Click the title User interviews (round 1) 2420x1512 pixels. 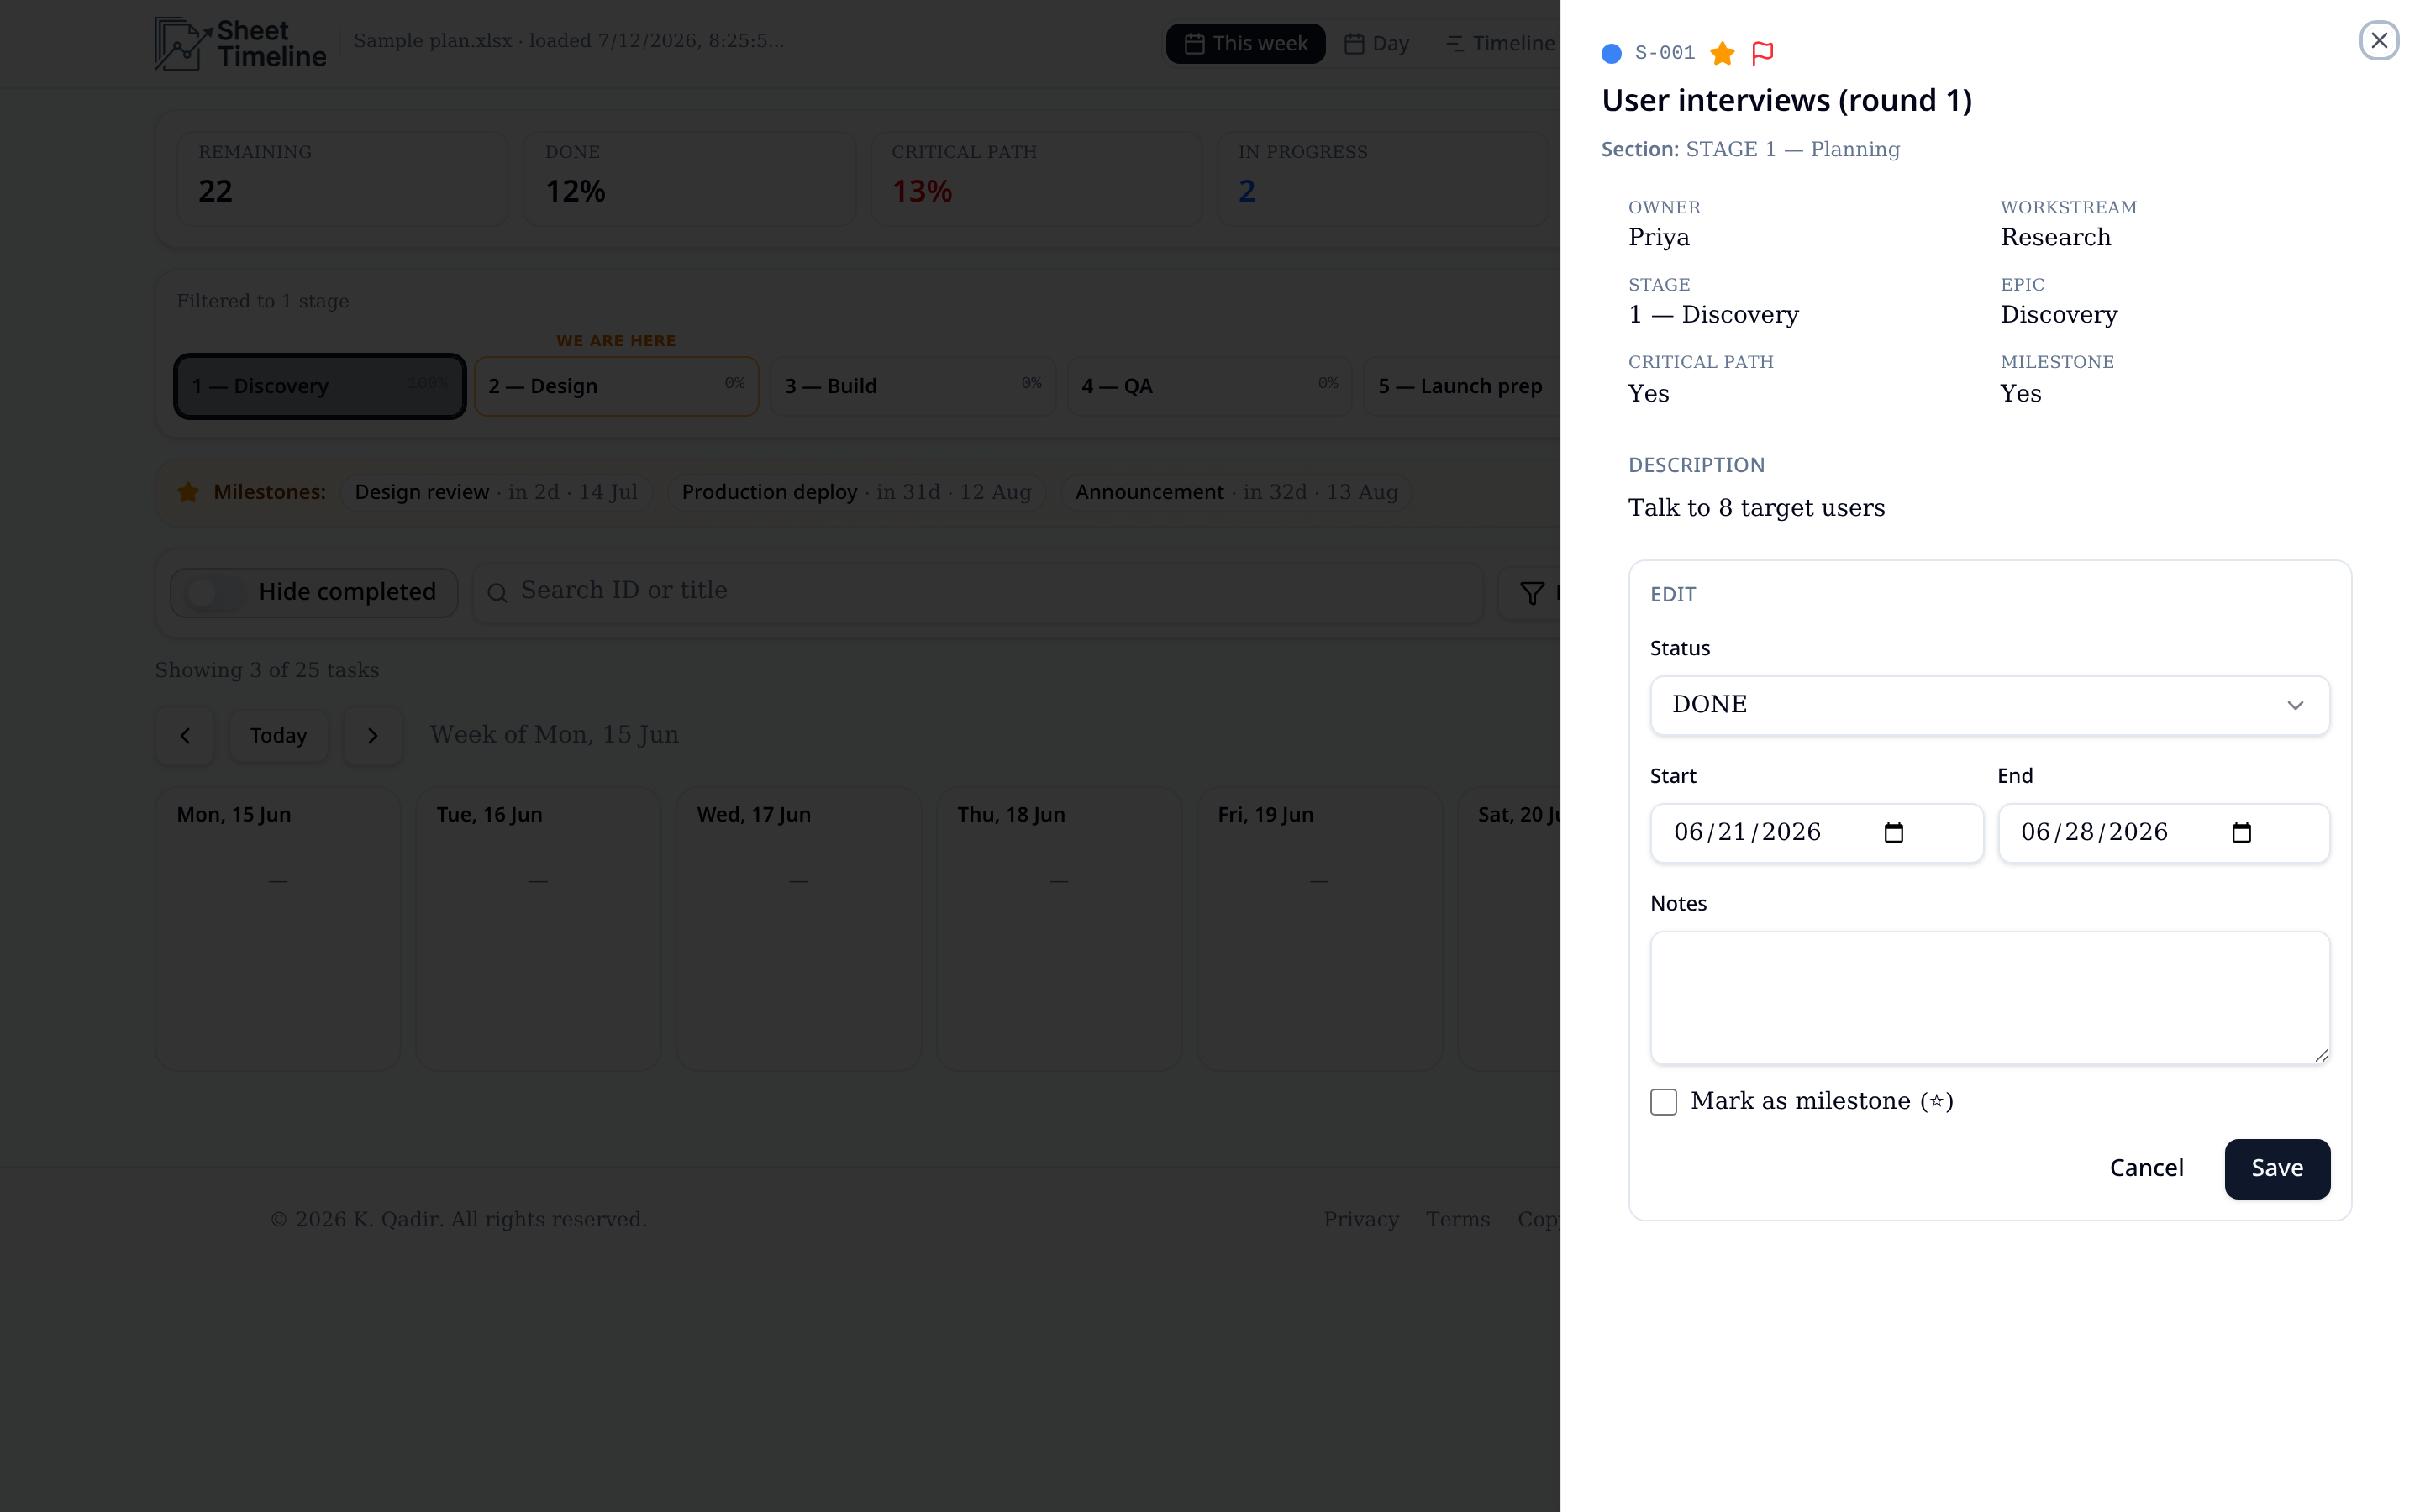(x=1787, y=100)
